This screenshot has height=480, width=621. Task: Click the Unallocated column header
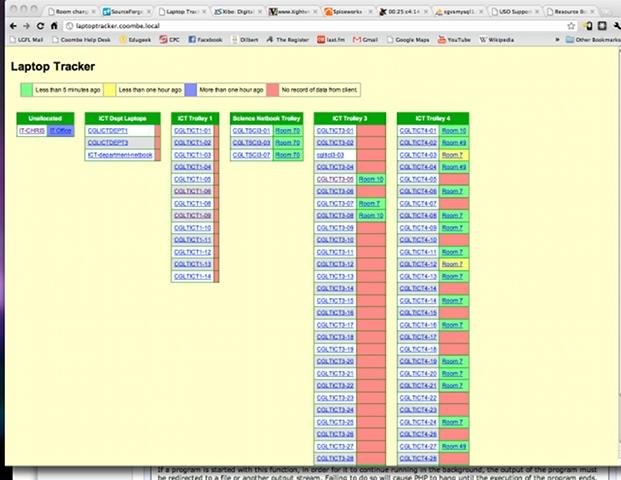point(45,118)
